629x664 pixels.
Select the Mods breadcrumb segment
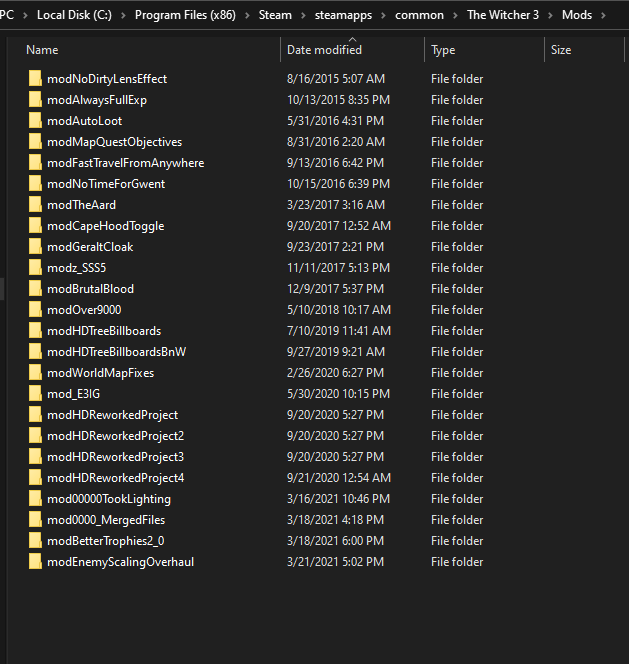(577, 15)
